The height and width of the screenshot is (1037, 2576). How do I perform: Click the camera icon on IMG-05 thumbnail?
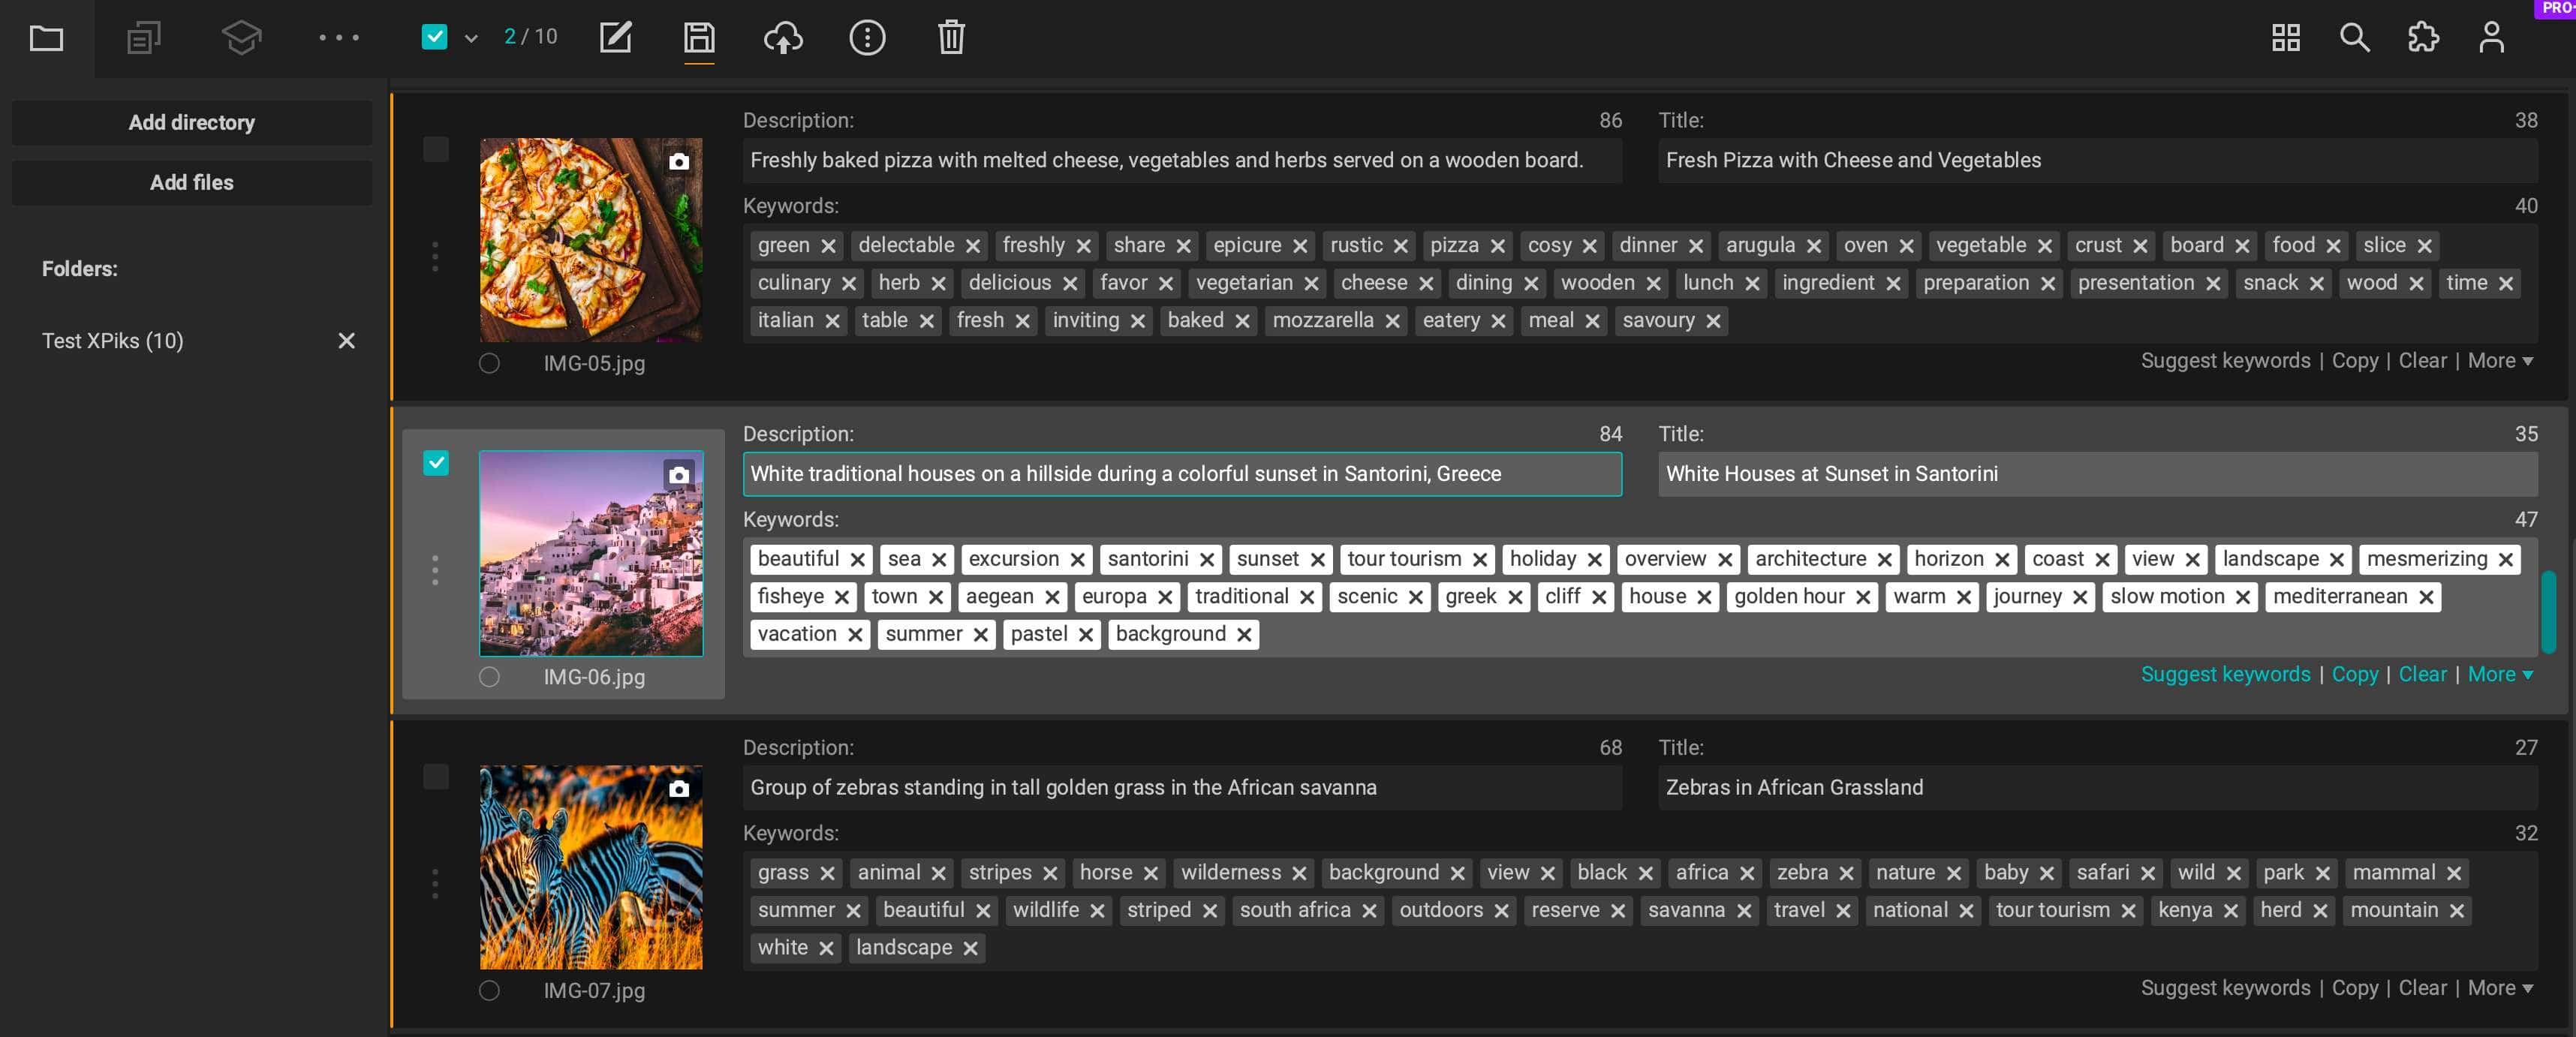679,161
